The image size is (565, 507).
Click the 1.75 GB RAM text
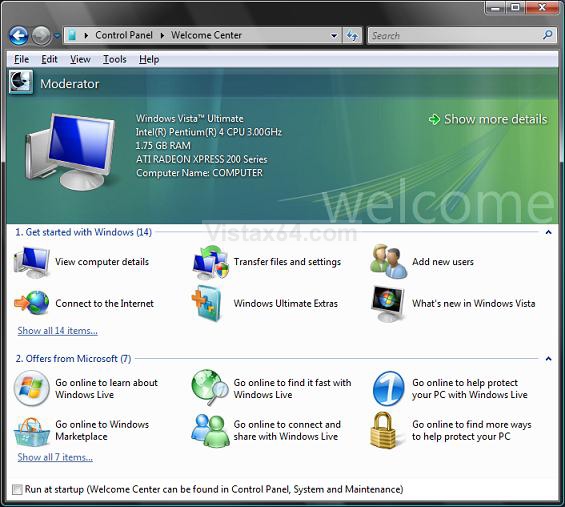click(163, 146)
